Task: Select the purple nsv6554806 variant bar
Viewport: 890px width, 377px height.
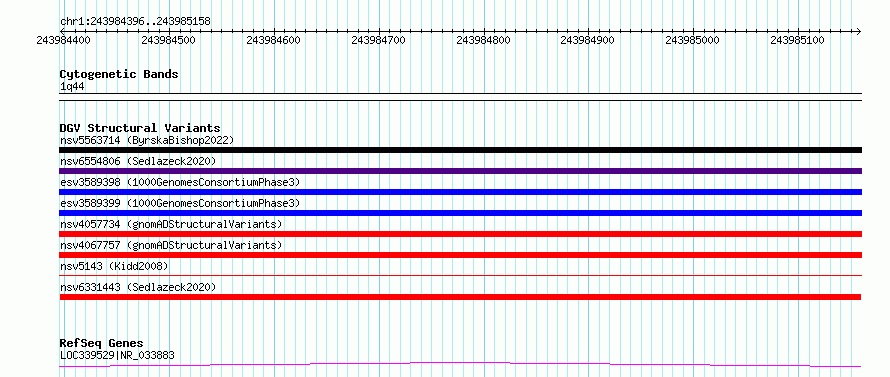Action: point(460,171)
